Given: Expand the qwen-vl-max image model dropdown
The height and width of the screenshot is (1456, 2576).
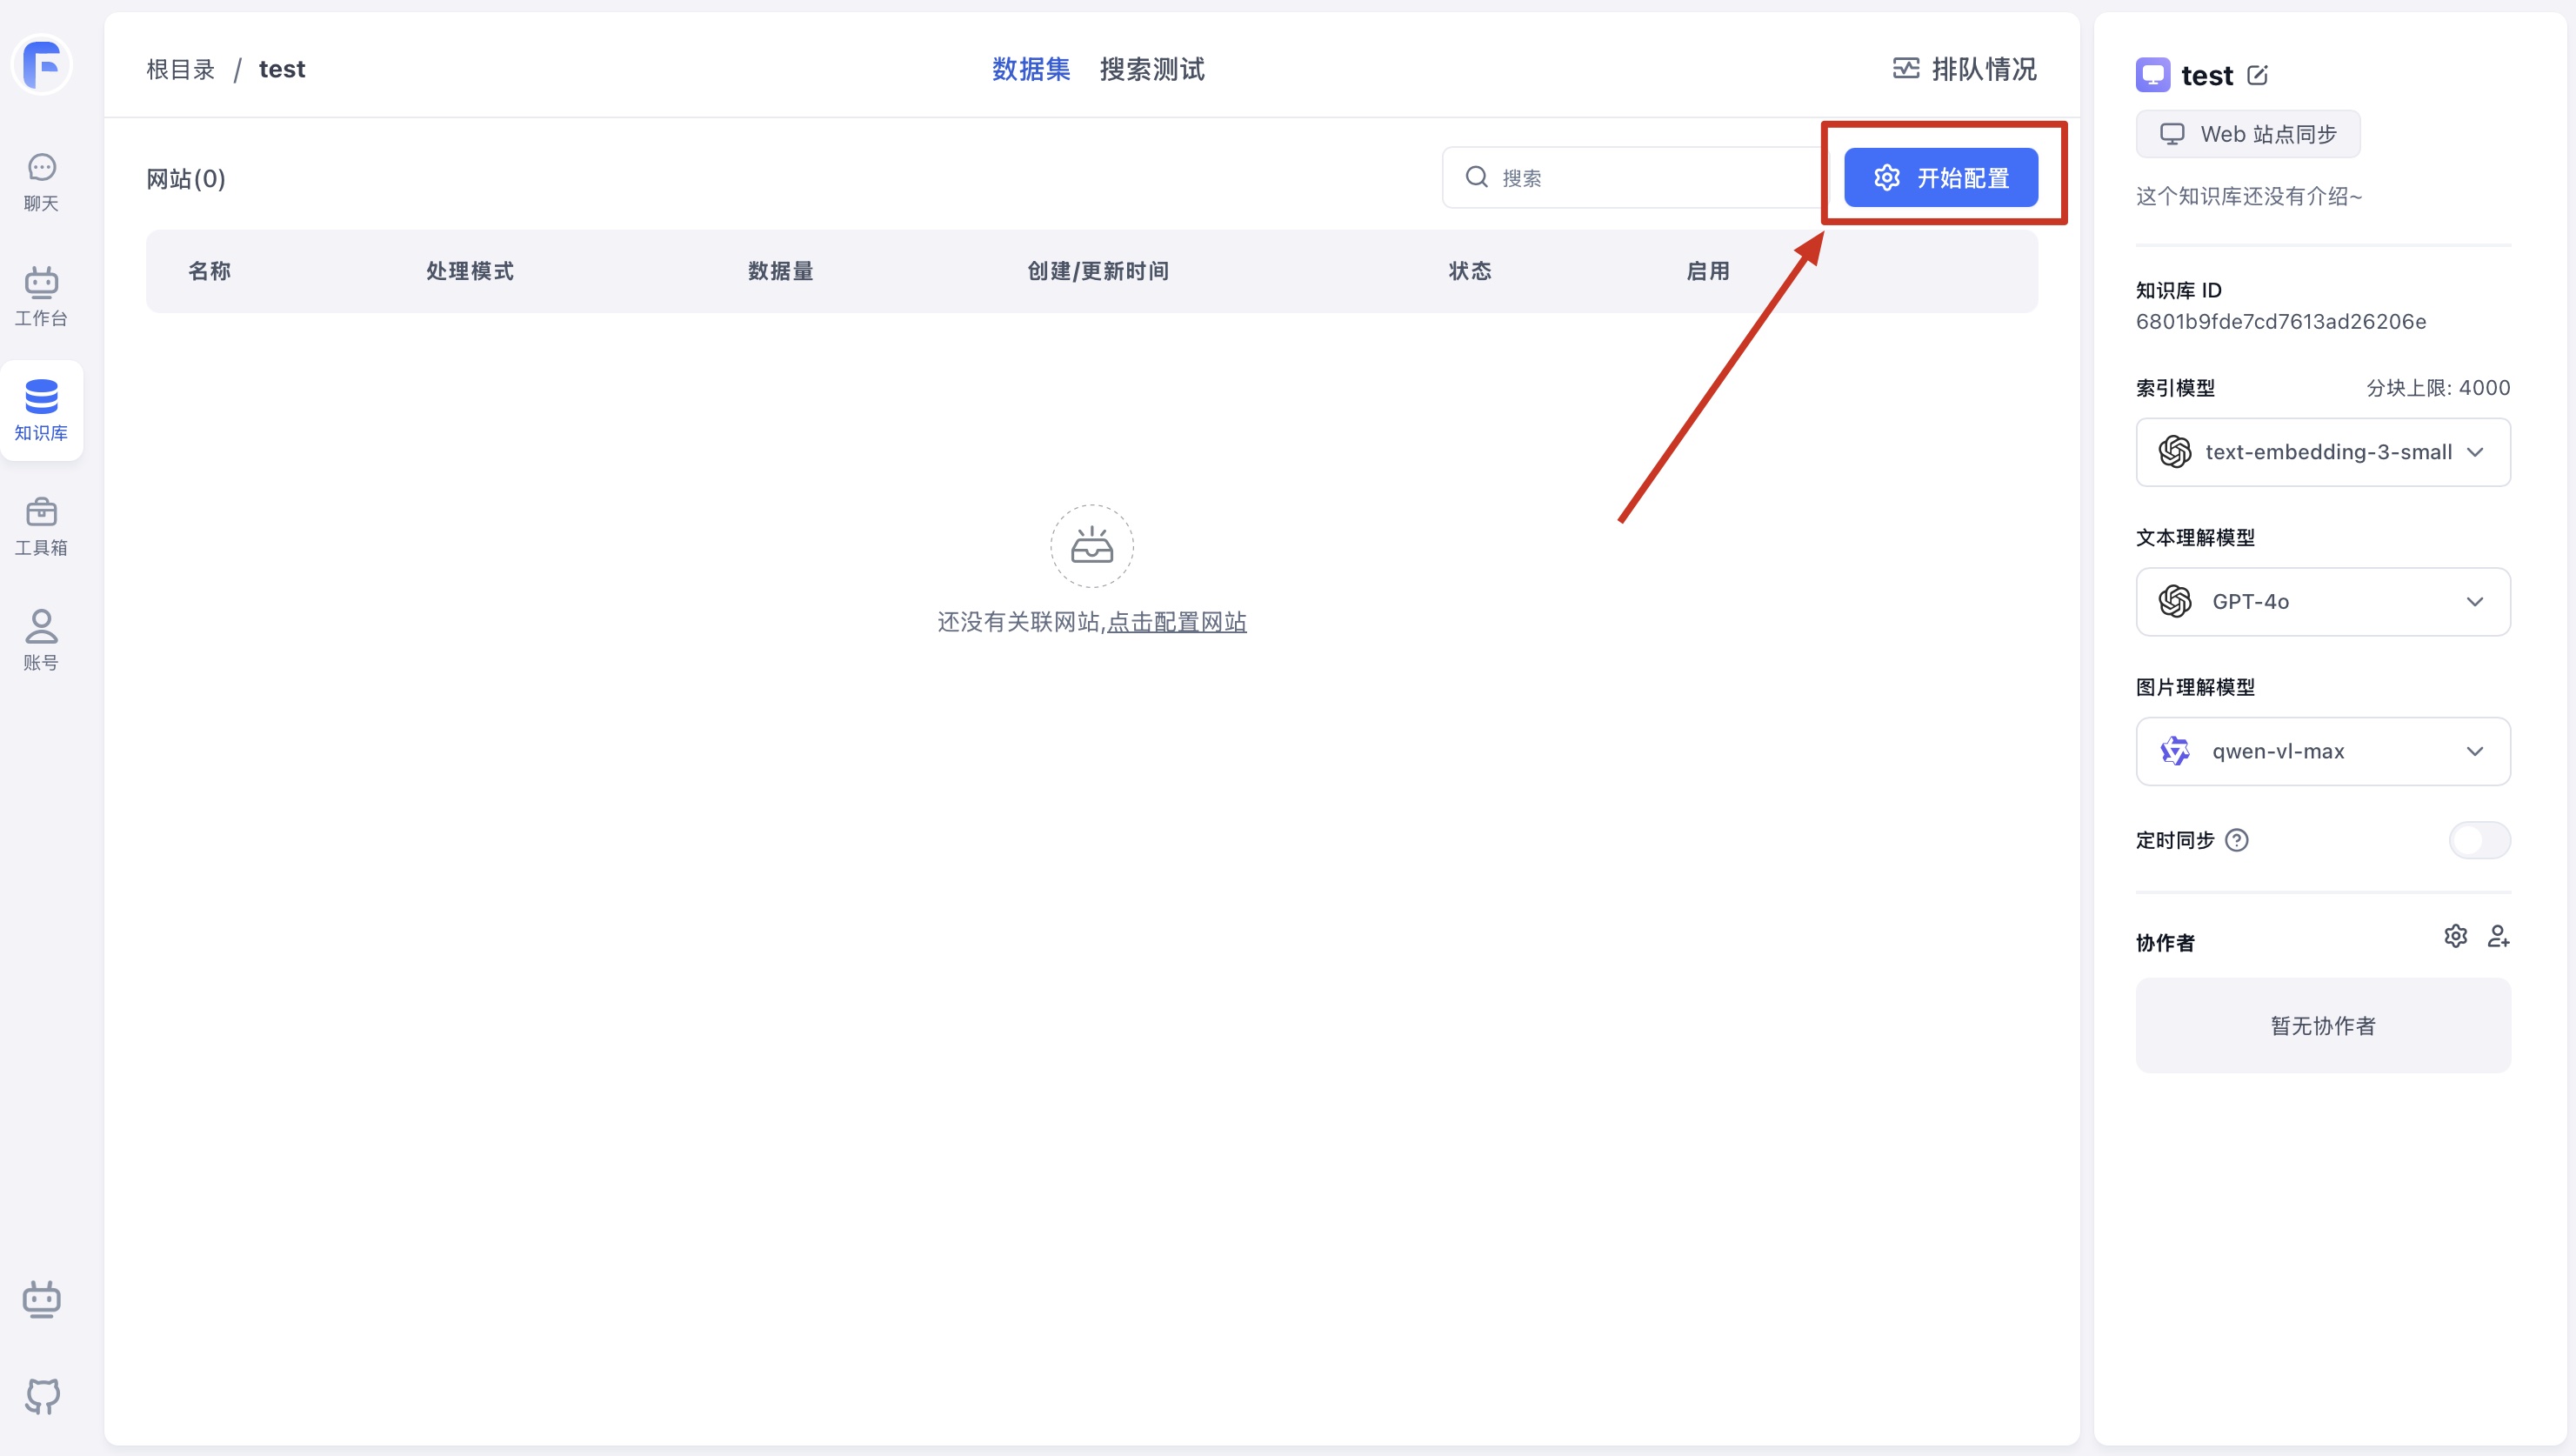Looking at the screenshot, I should (x=2322, y=751).
